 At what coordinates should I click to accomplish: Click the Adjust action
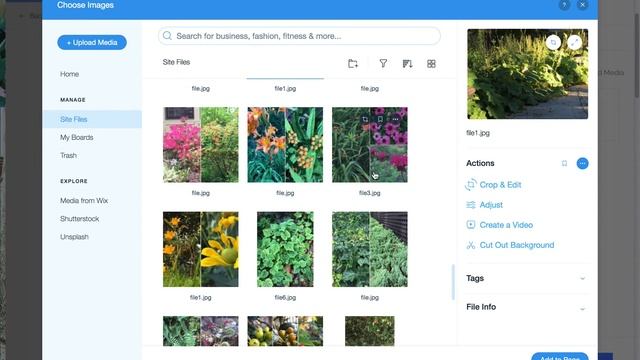[x=491, y=205]
